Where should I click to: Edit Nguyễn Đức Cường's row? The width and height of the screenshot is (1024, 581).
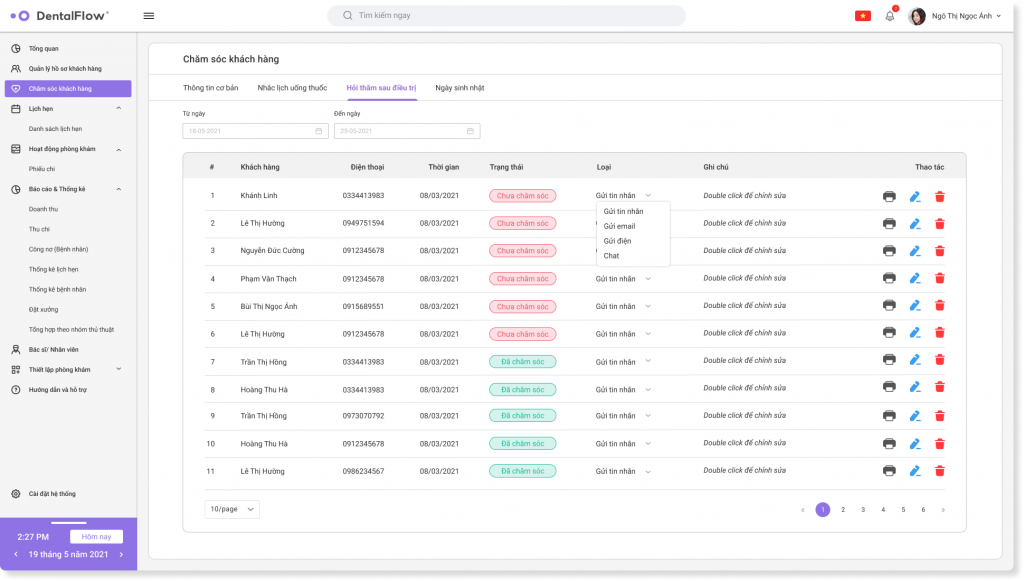click(x=915, y=251)
